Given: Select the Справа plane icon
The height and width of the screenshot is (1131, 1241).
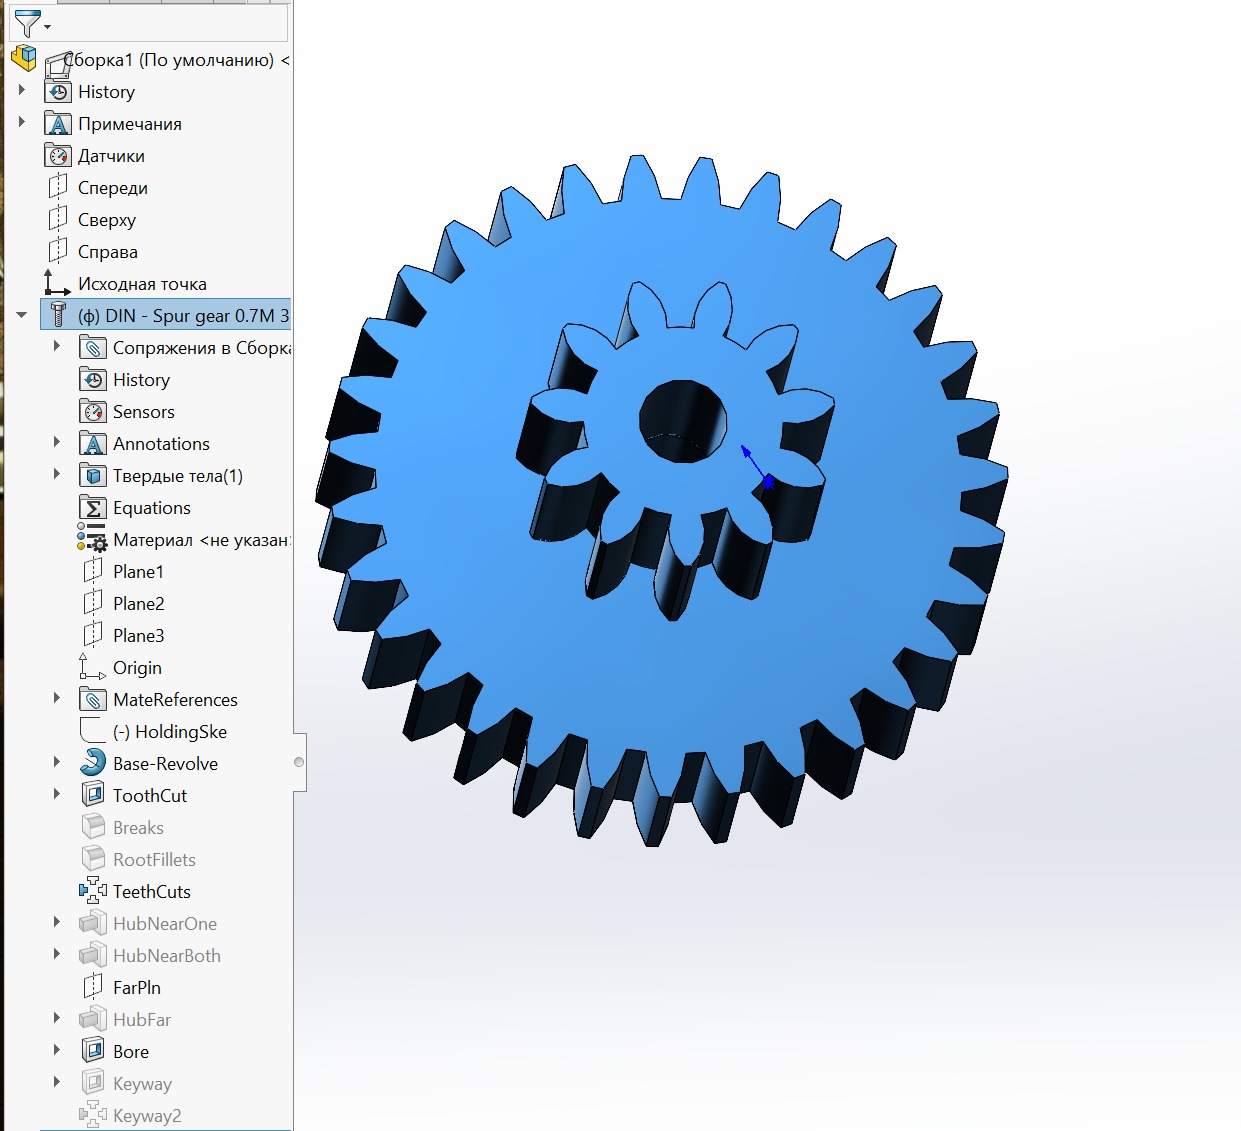Looking at the screenshot, I should 59,251.
